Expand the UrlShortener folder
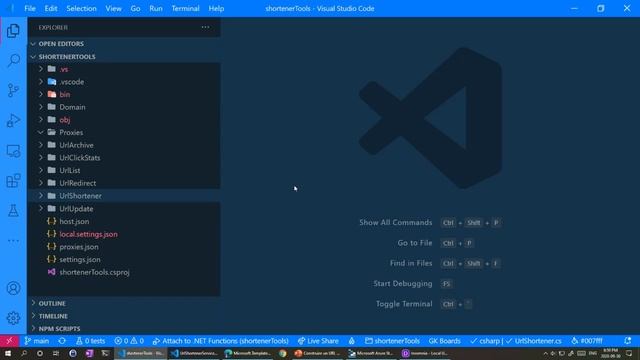Image resolution: width=640 pixels, height=360 pixels. [x=124, y=196]
